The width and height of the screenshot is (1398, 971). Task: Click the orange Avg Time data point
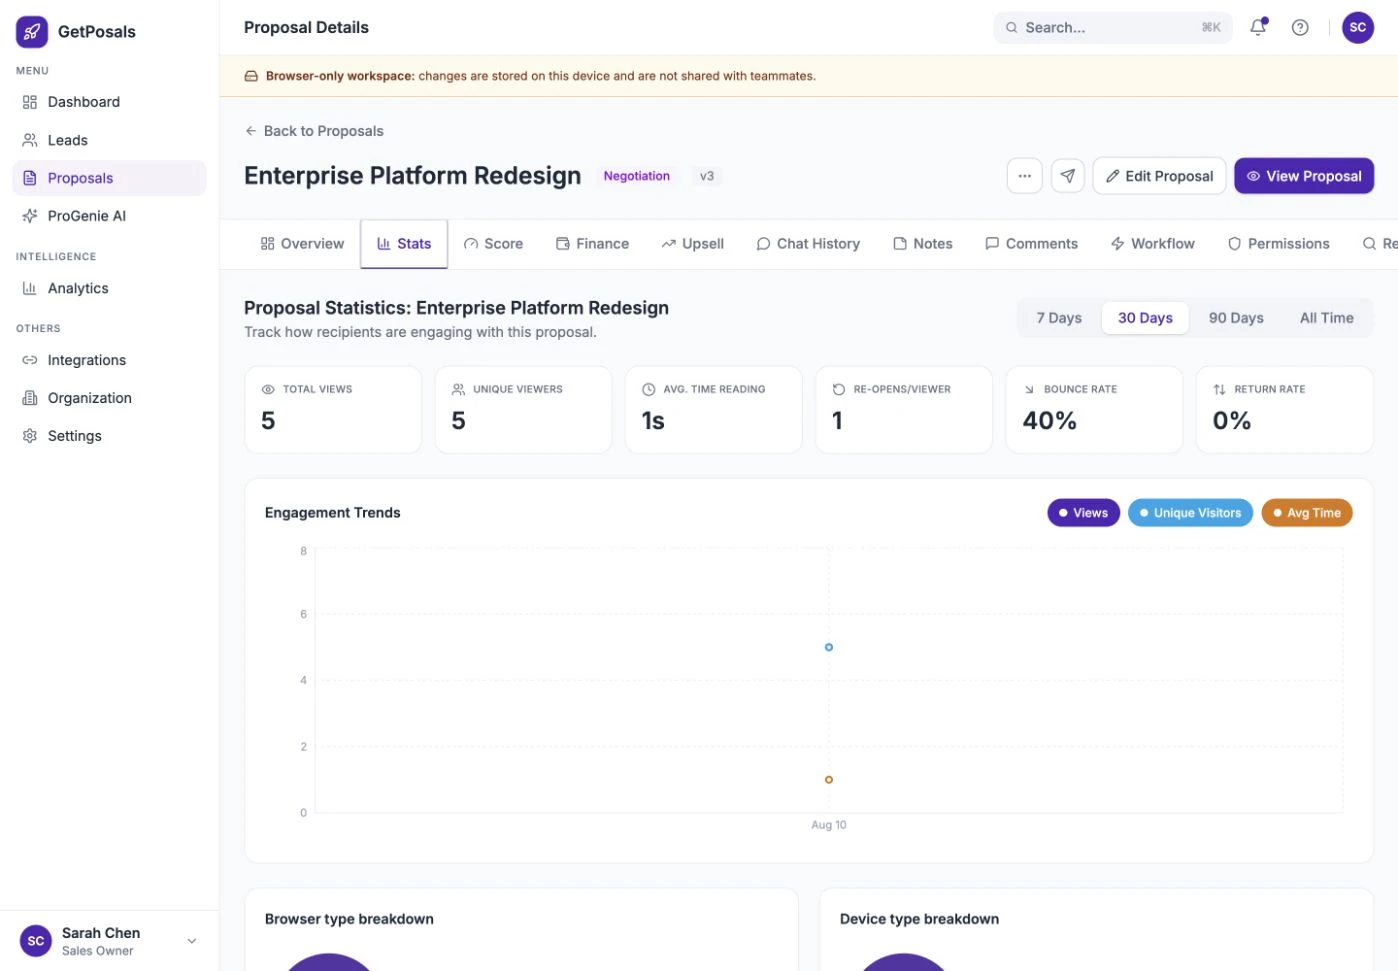(829, 779)
